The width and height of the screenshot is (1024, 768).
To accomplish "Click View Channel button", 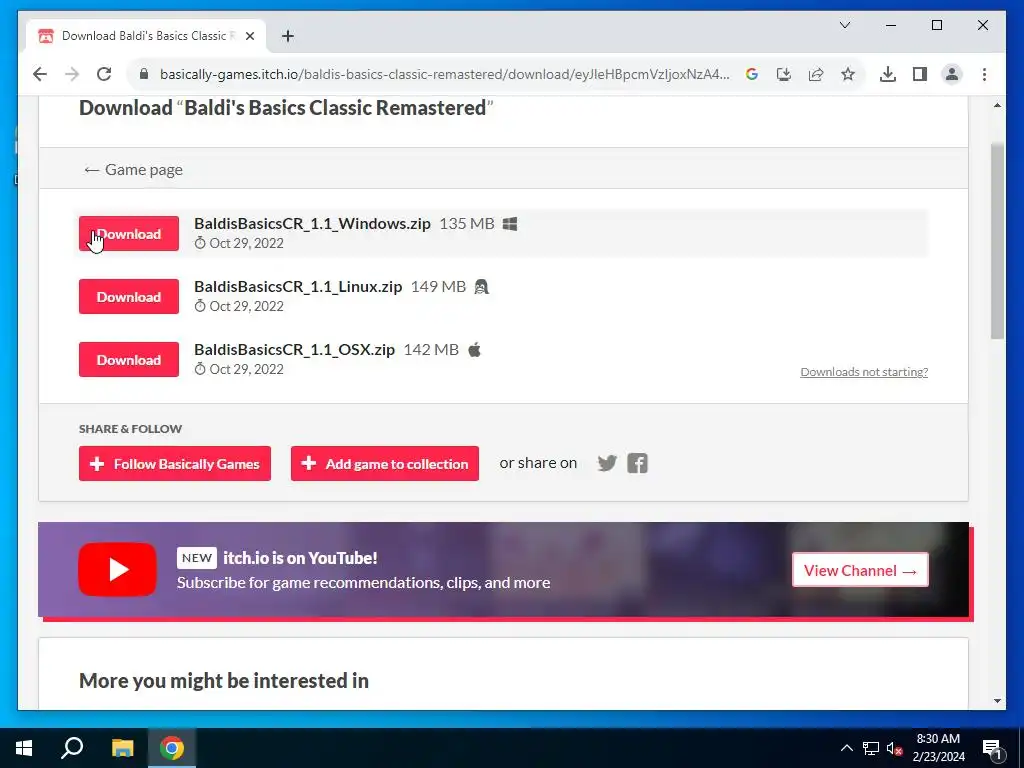I will tap(860, 570).
